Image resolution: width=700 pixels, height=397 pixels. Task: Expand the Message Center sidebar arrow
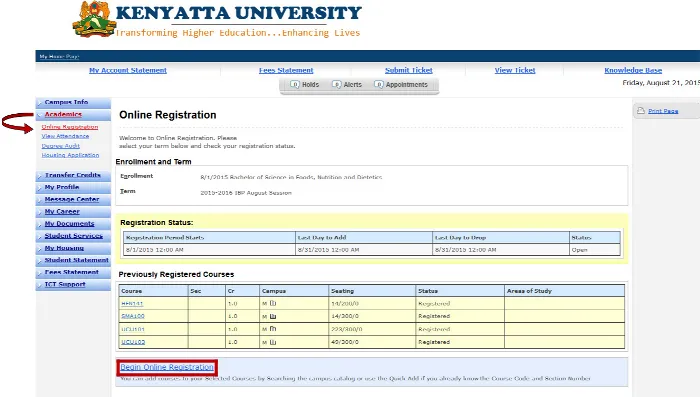(x=40, y=200)
